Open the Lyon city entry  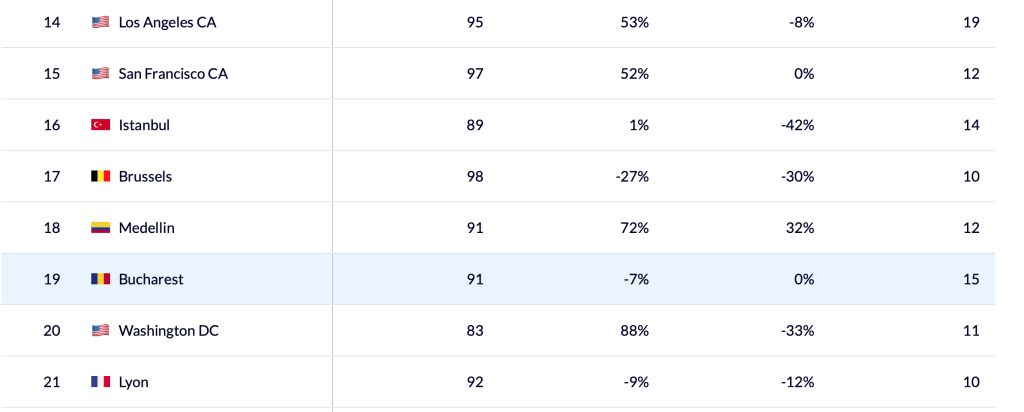pos(133,382)
